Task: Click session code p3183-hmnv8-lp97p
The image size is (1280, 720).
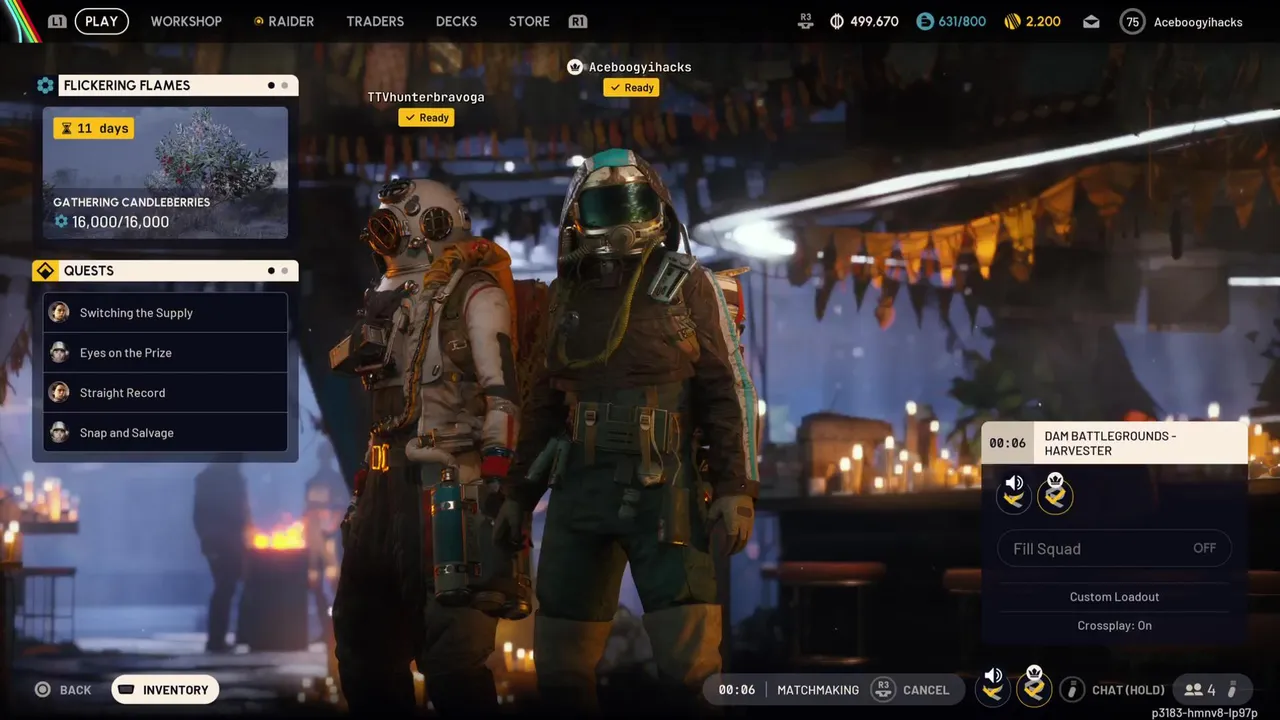Action: pos(1204,713)
